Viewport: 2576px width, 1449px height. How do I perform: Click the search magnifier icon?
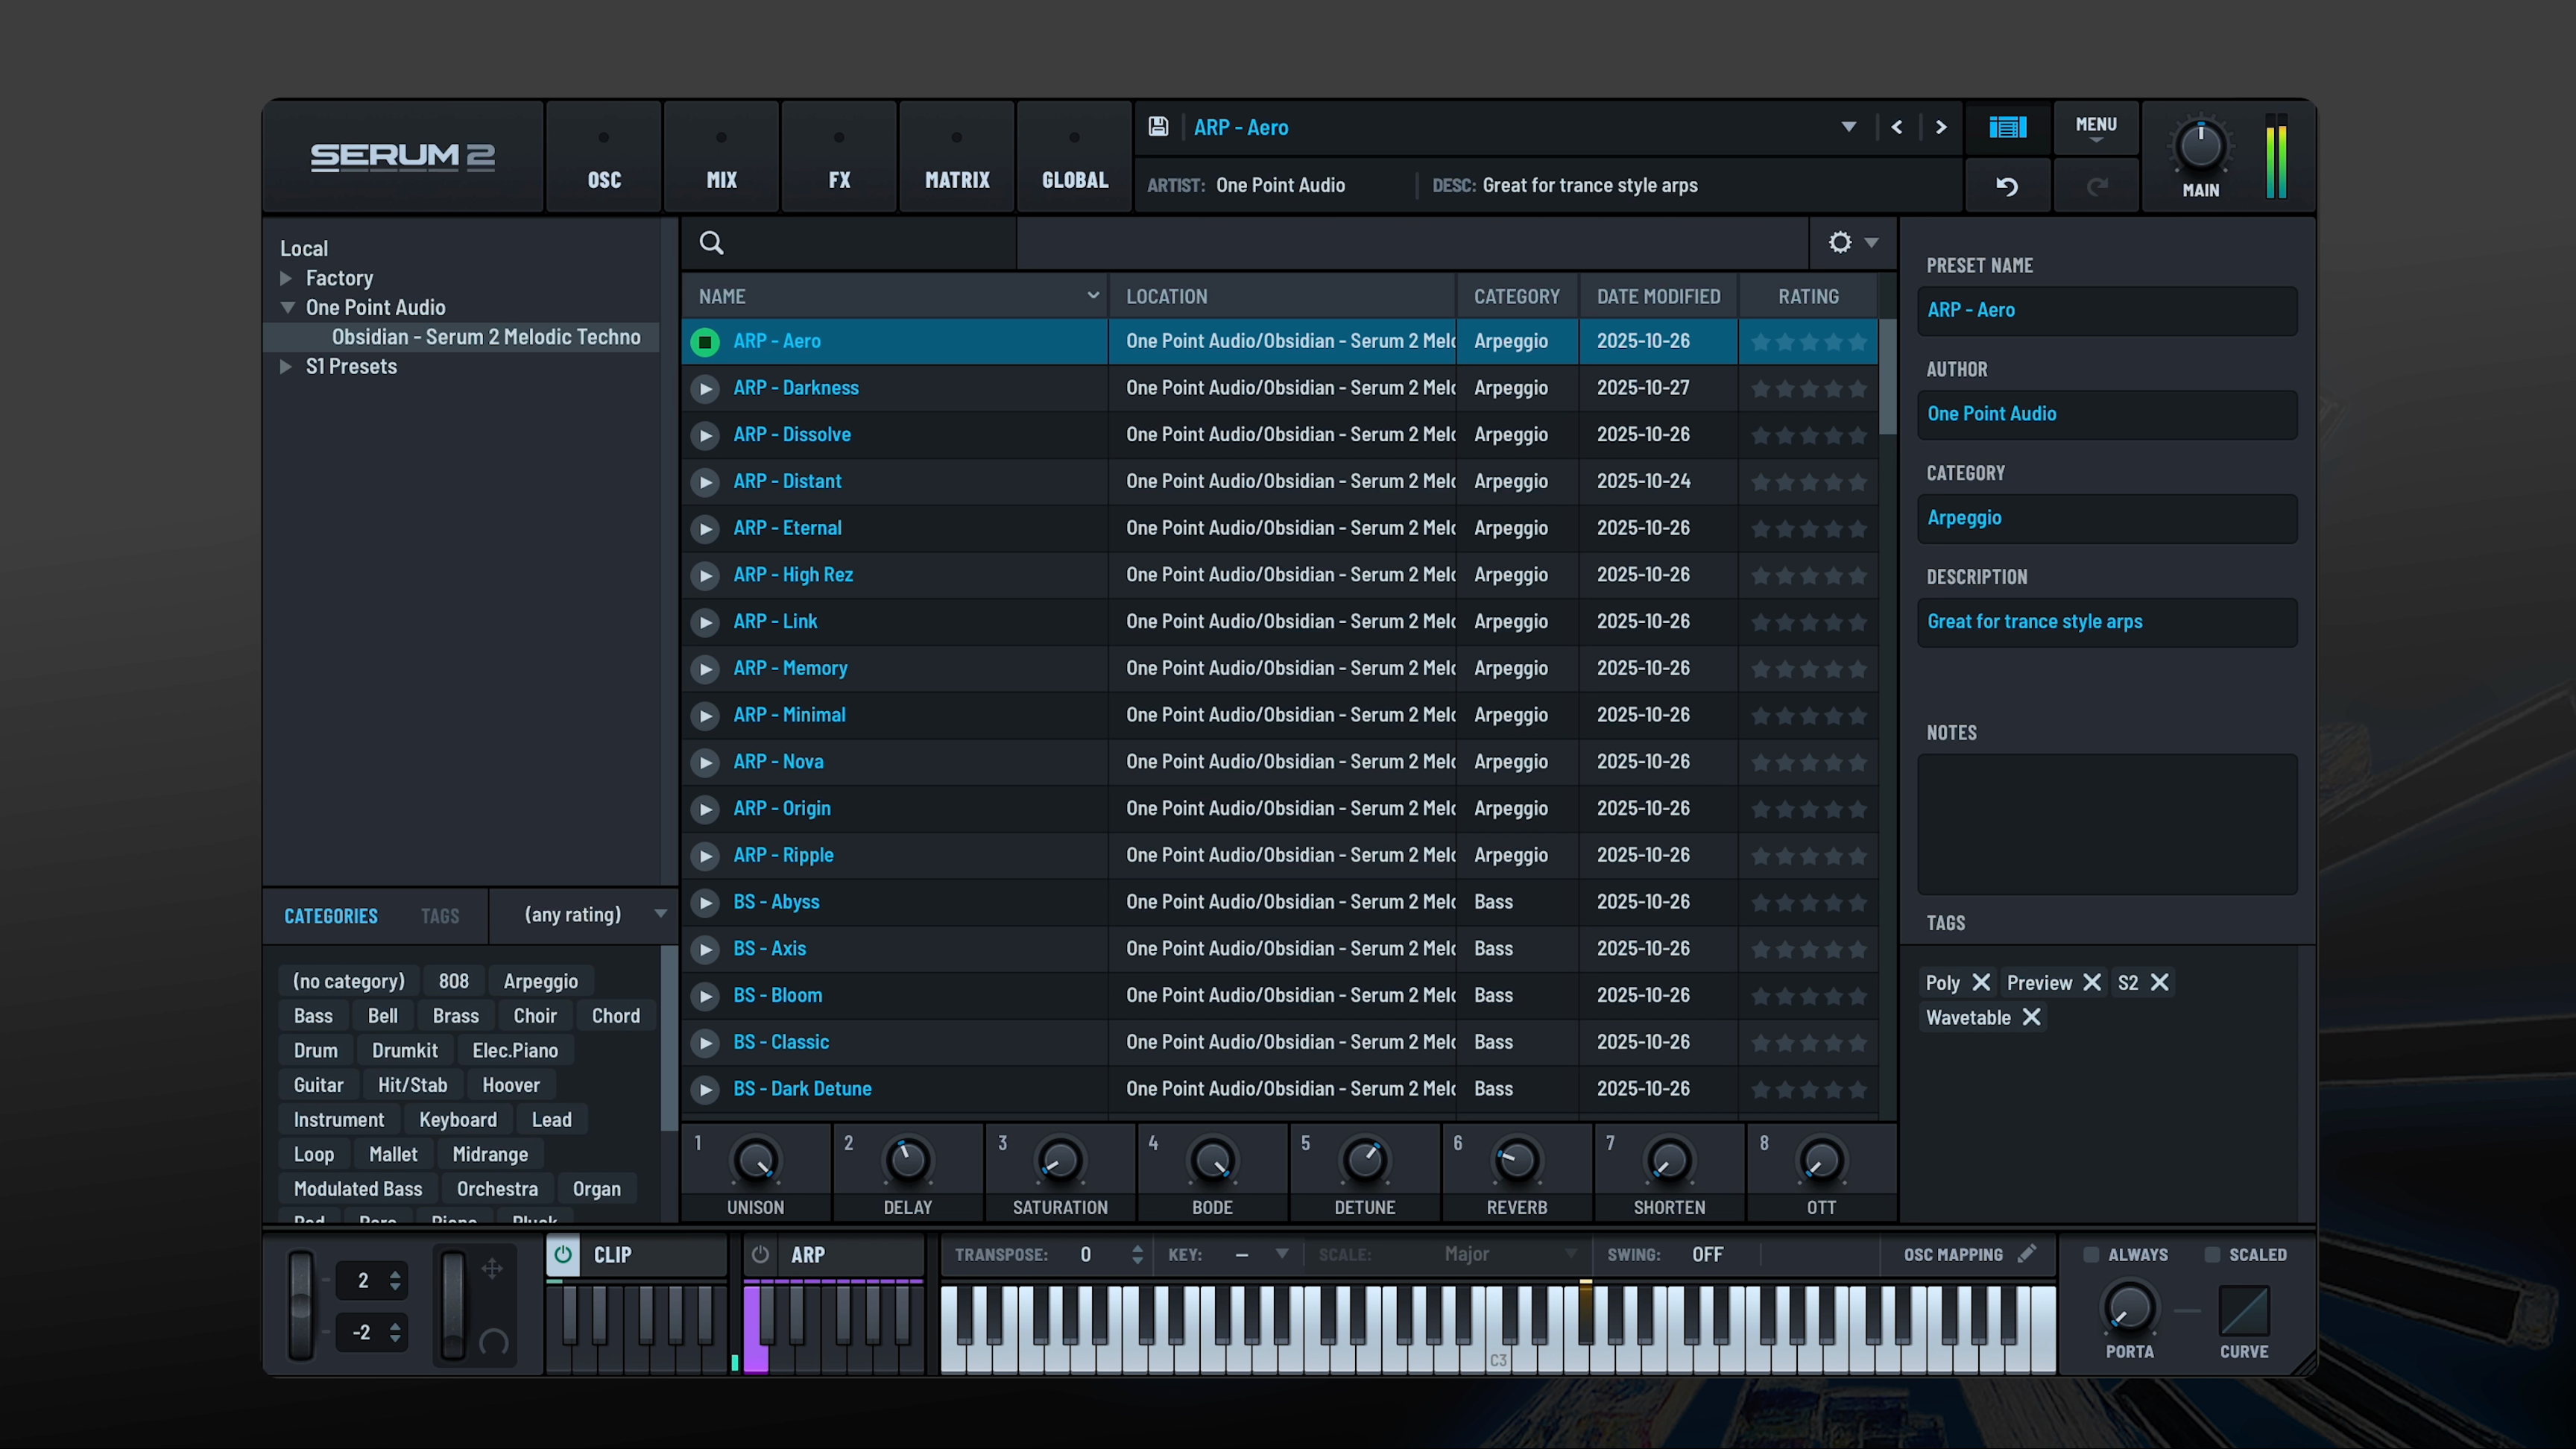[711, 243]
